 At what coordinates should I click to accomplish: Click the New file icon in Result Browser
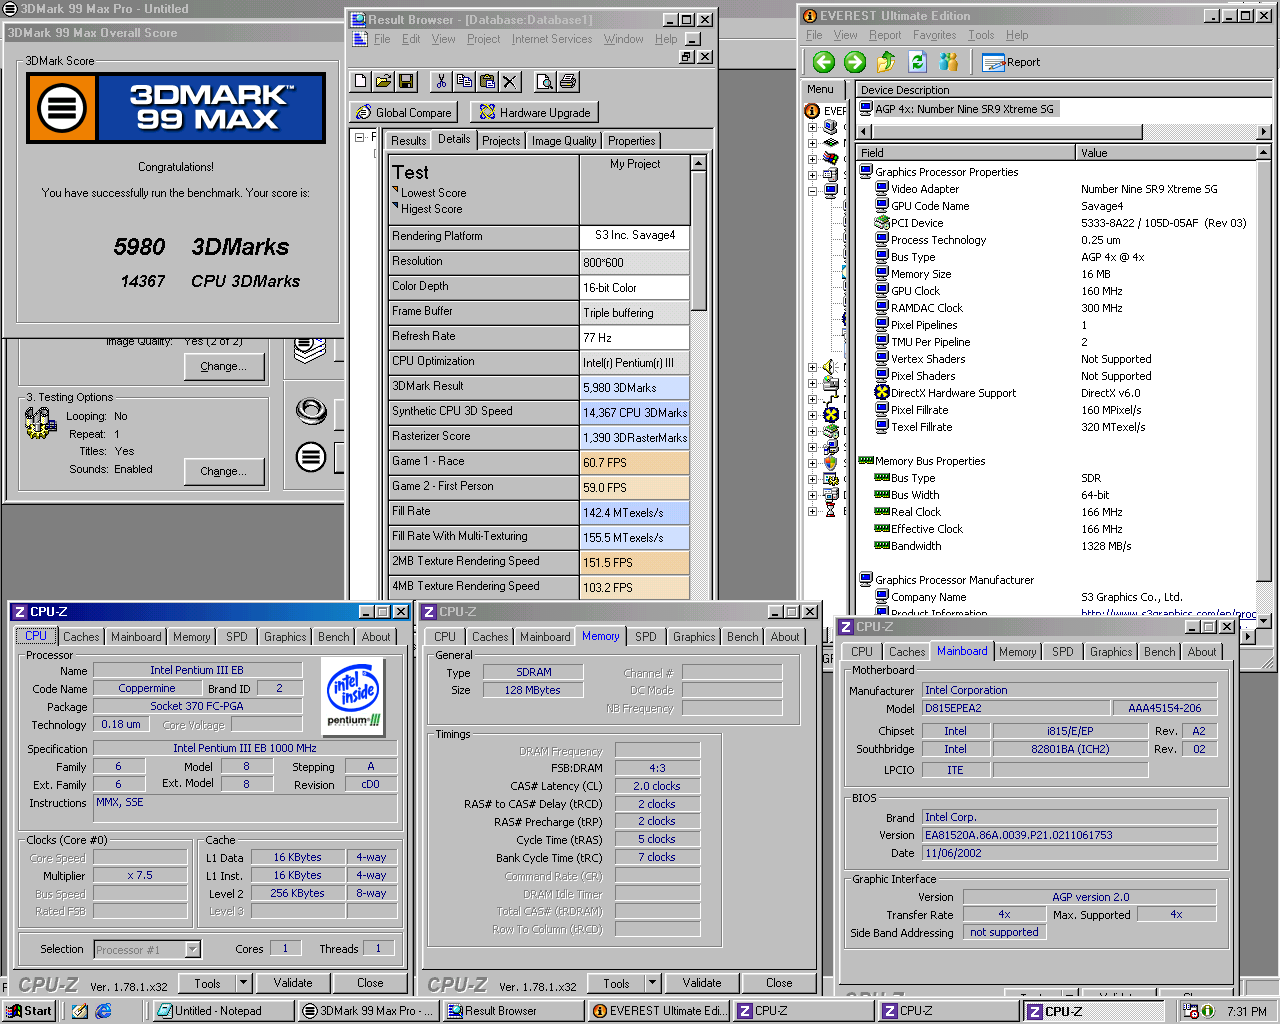361,81
